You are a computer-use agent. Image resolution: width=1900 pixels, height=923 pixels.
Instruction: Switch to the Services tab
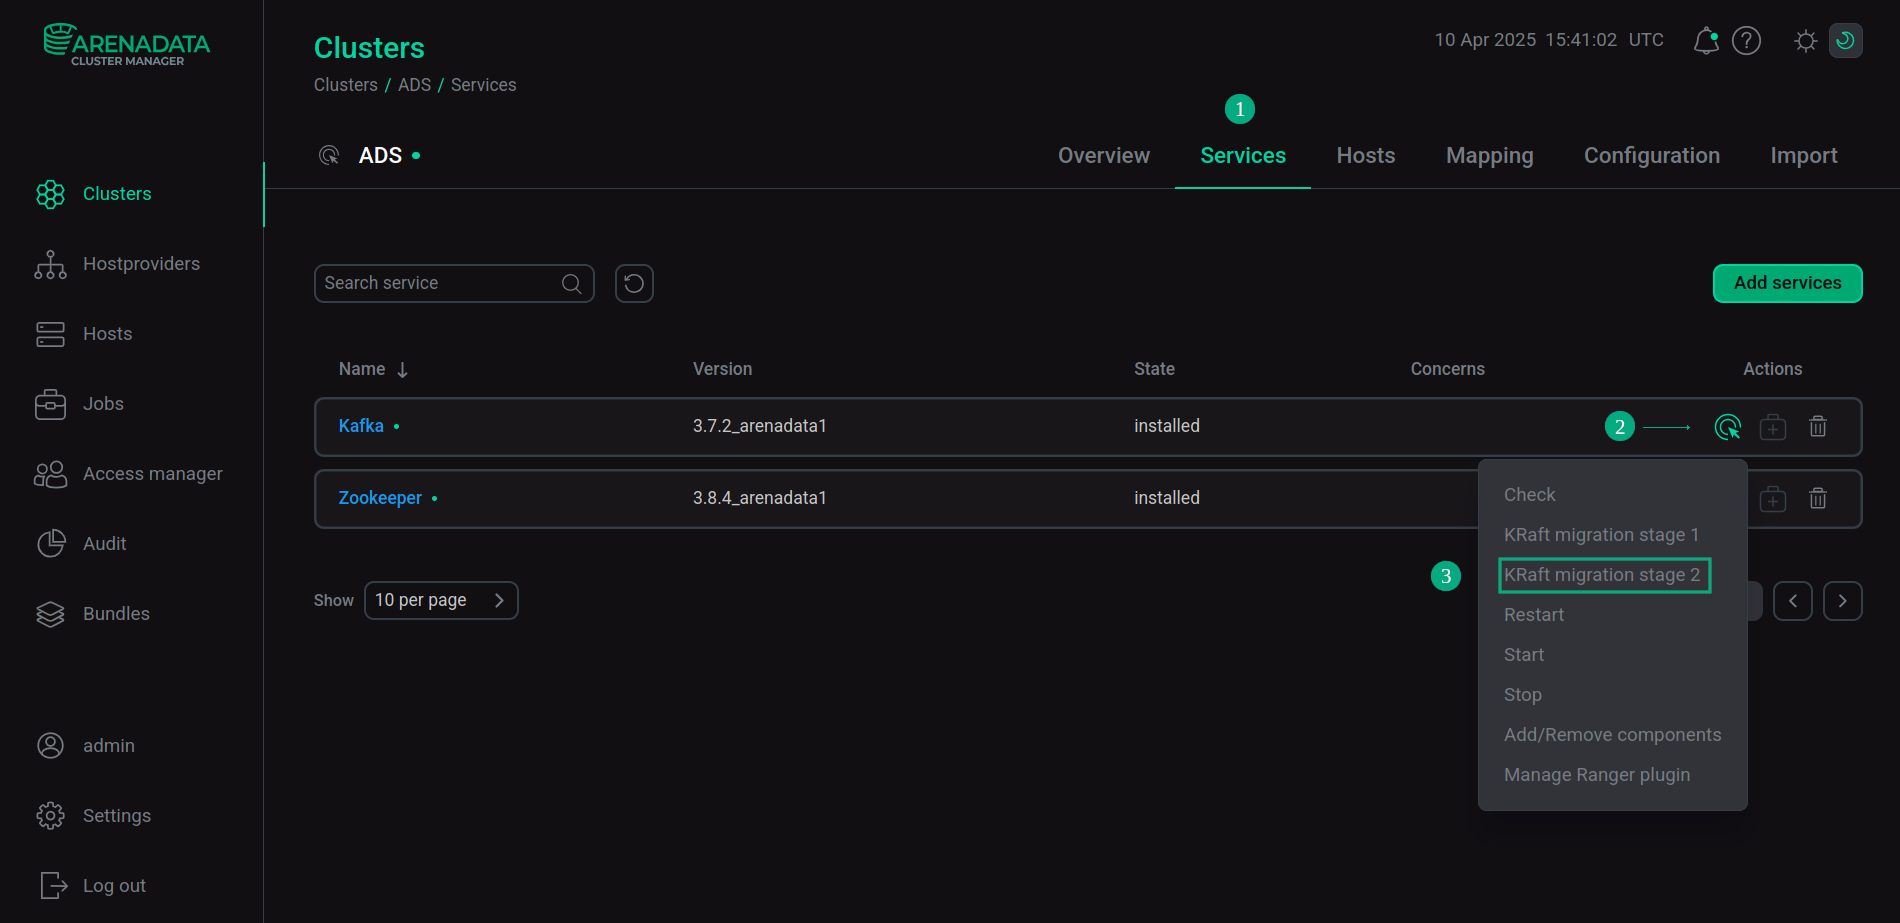pos(1243,156)
